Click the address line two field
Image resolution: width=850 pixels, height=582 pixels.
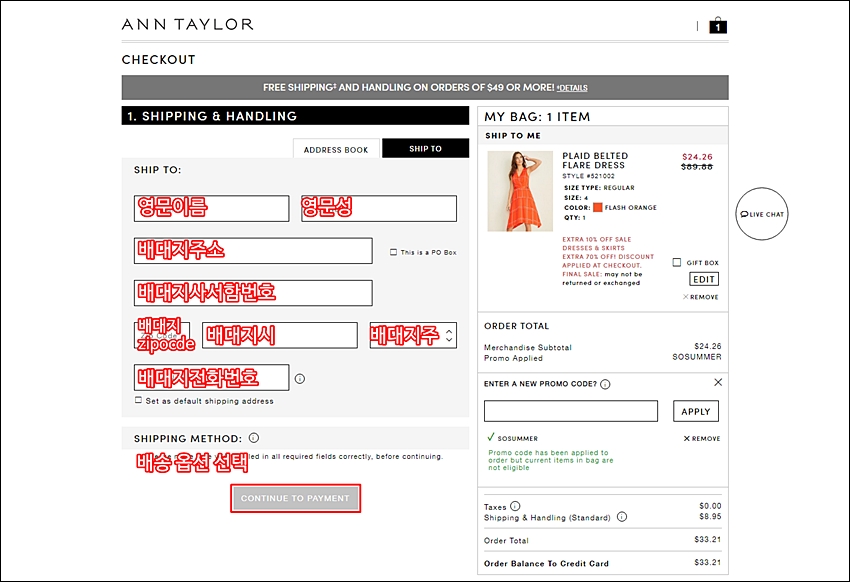[x=253, y=293]
